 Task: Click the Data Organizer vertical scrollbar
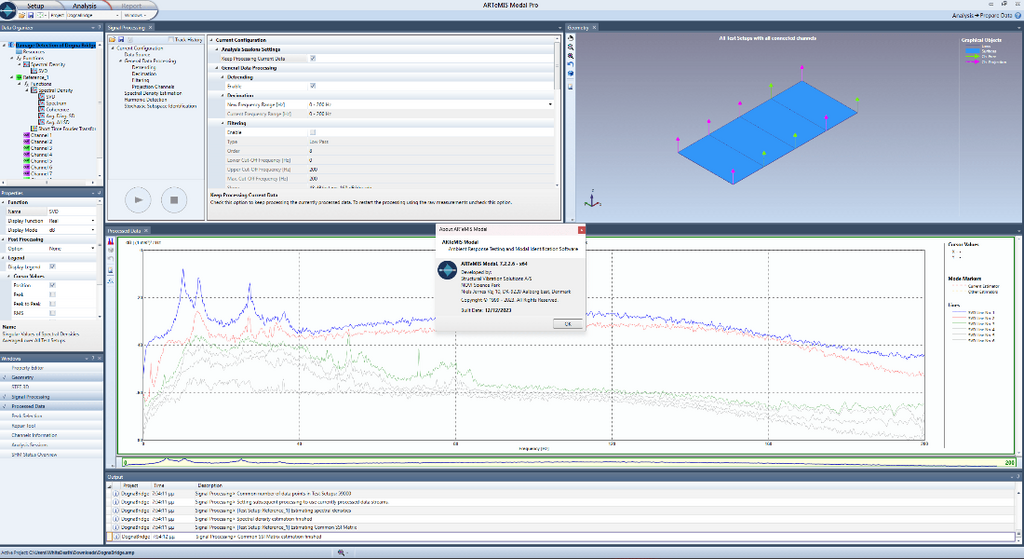pyautogui.click(x=100, y=112)
